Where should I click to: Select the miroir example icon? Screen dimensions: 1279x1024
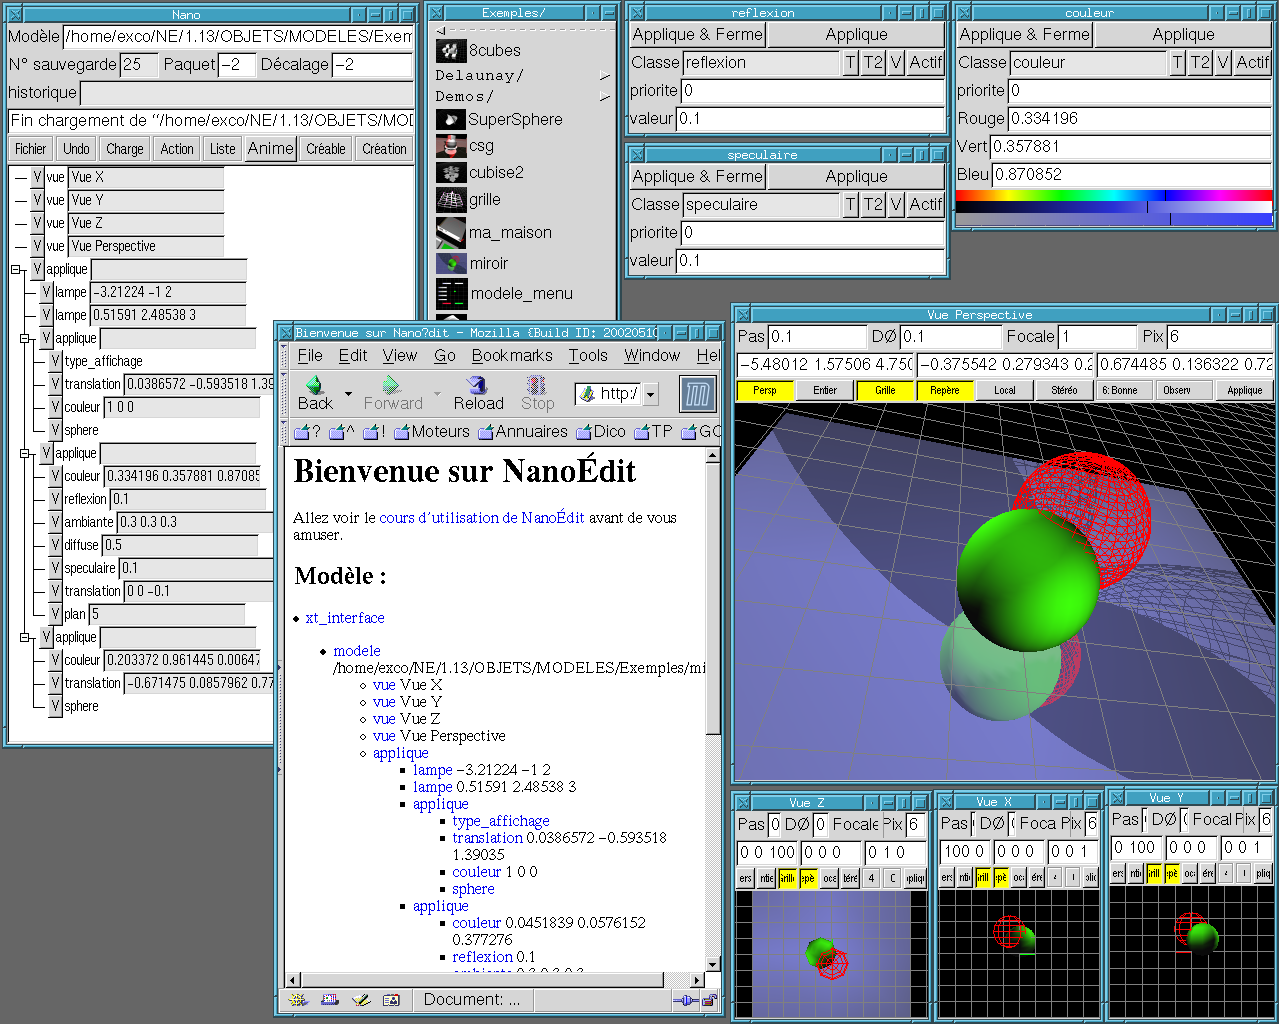(451, 263)
